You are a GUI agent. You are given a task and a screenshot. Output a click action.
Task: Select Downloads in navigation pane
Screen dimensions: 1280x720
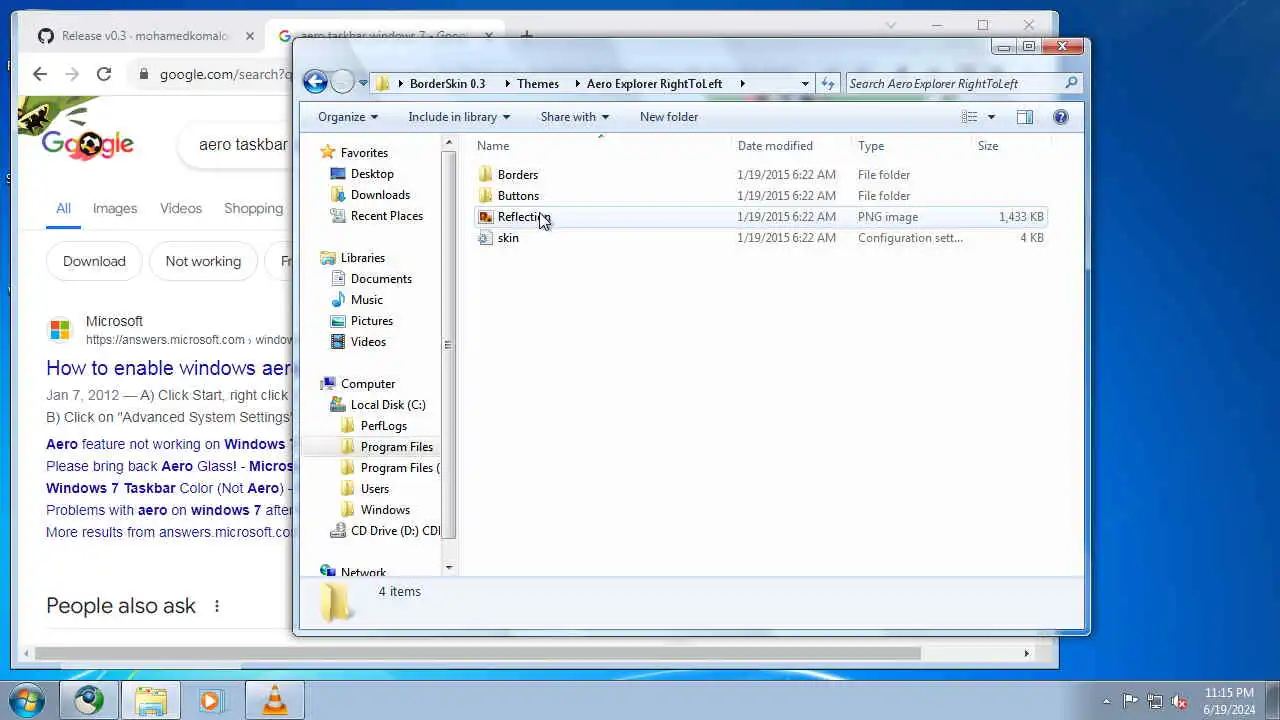380,195
